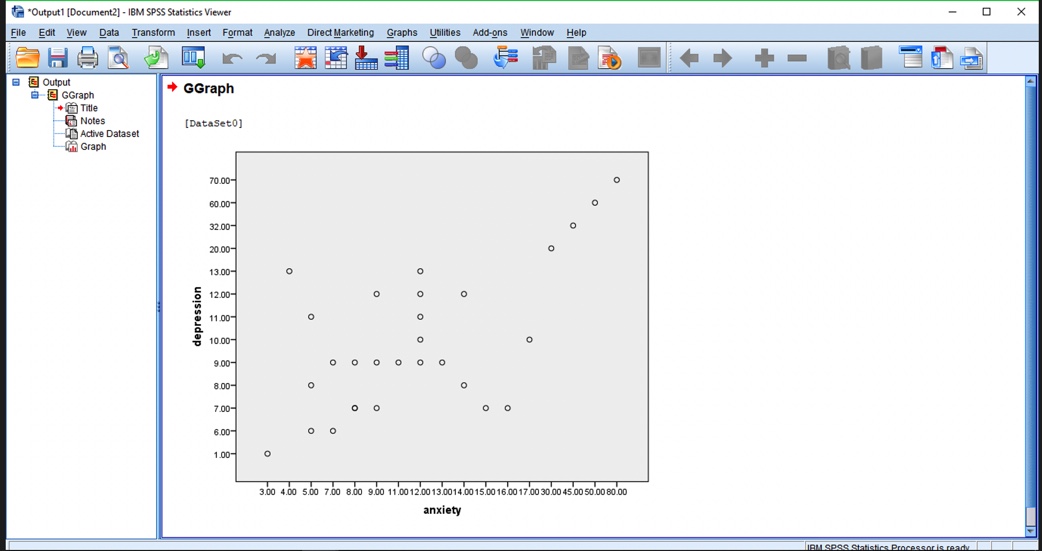Select Active Dataset in the outline
The height and width of the screenshot is (551, 1042).
110,134
